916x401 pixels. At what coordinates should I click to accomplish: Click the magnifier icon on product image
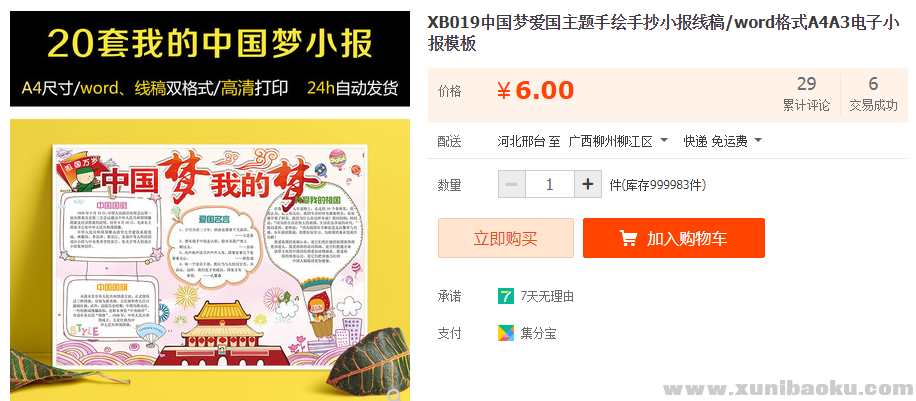click(x=395, y=395)
